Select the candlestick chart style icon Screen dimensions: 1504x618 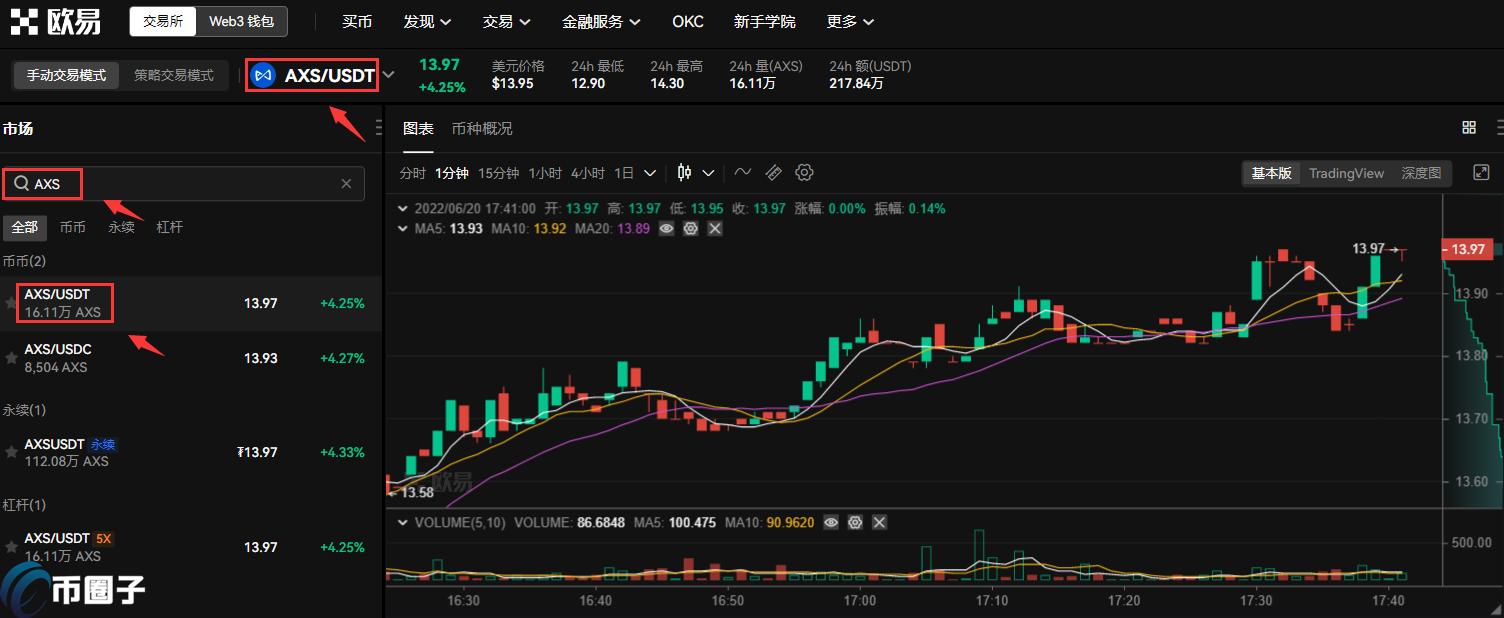pyautogui.click(x=684, y=173)
